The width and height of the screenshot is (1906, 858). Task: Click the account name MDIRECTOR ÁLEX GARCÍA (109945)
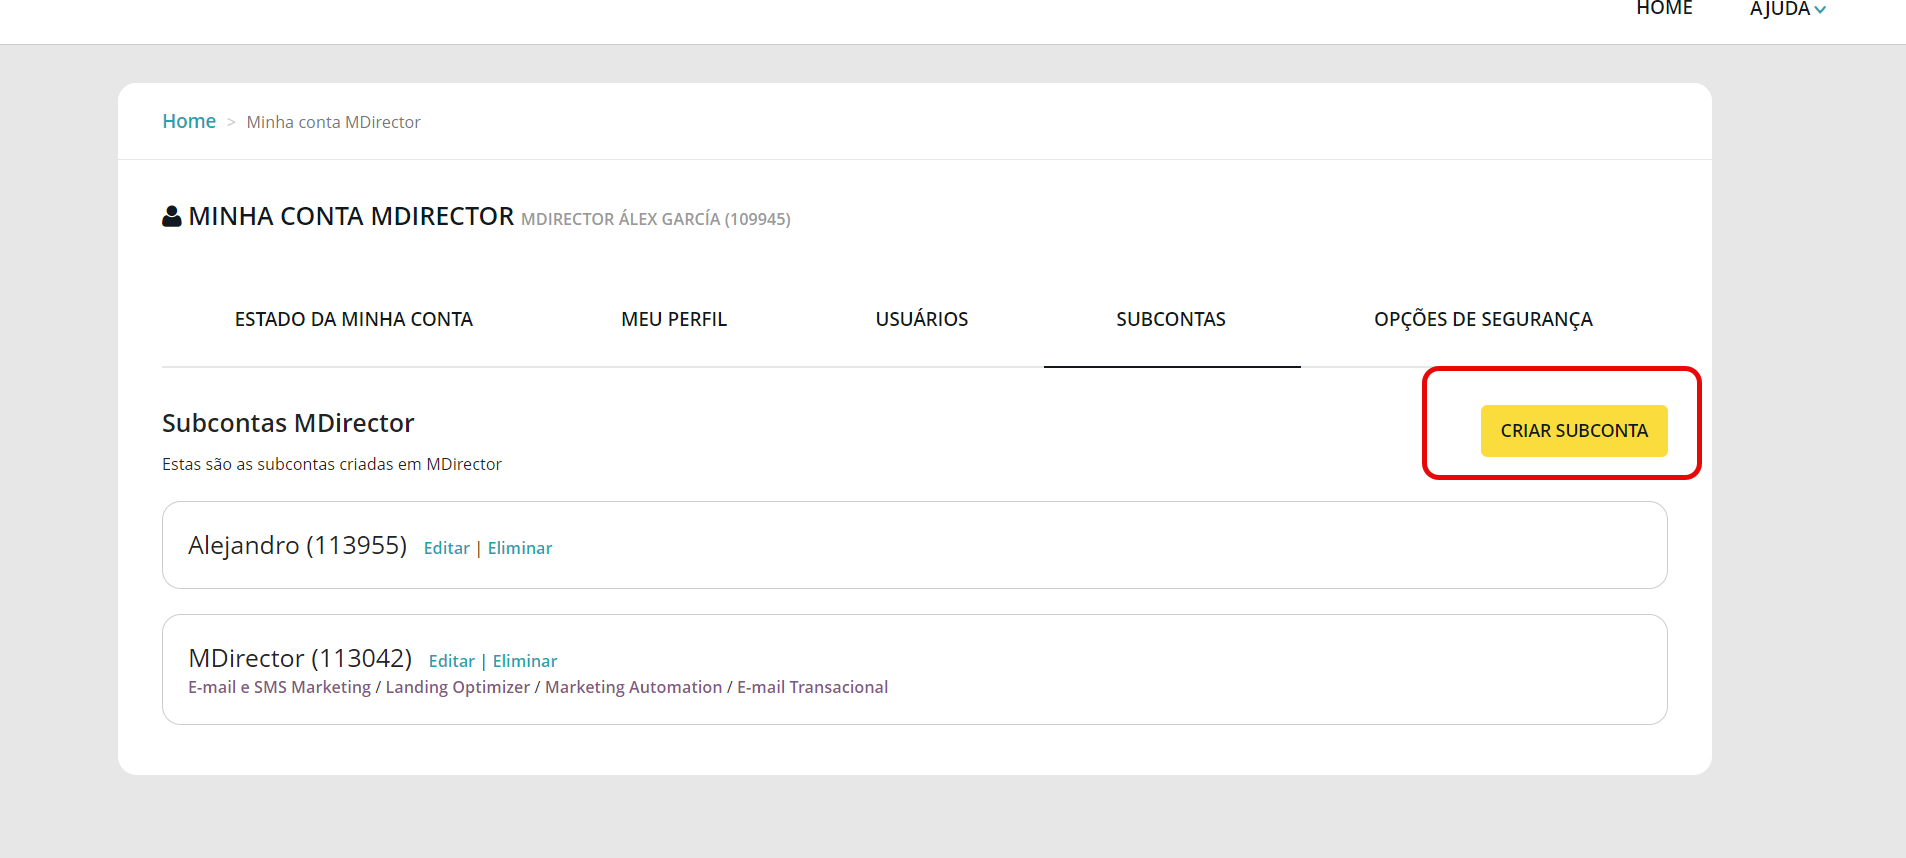(655, 219)
